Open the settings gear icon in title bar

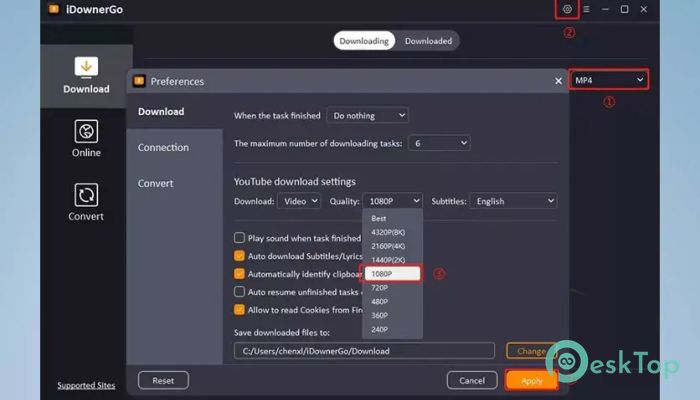(x=567, y=9)
